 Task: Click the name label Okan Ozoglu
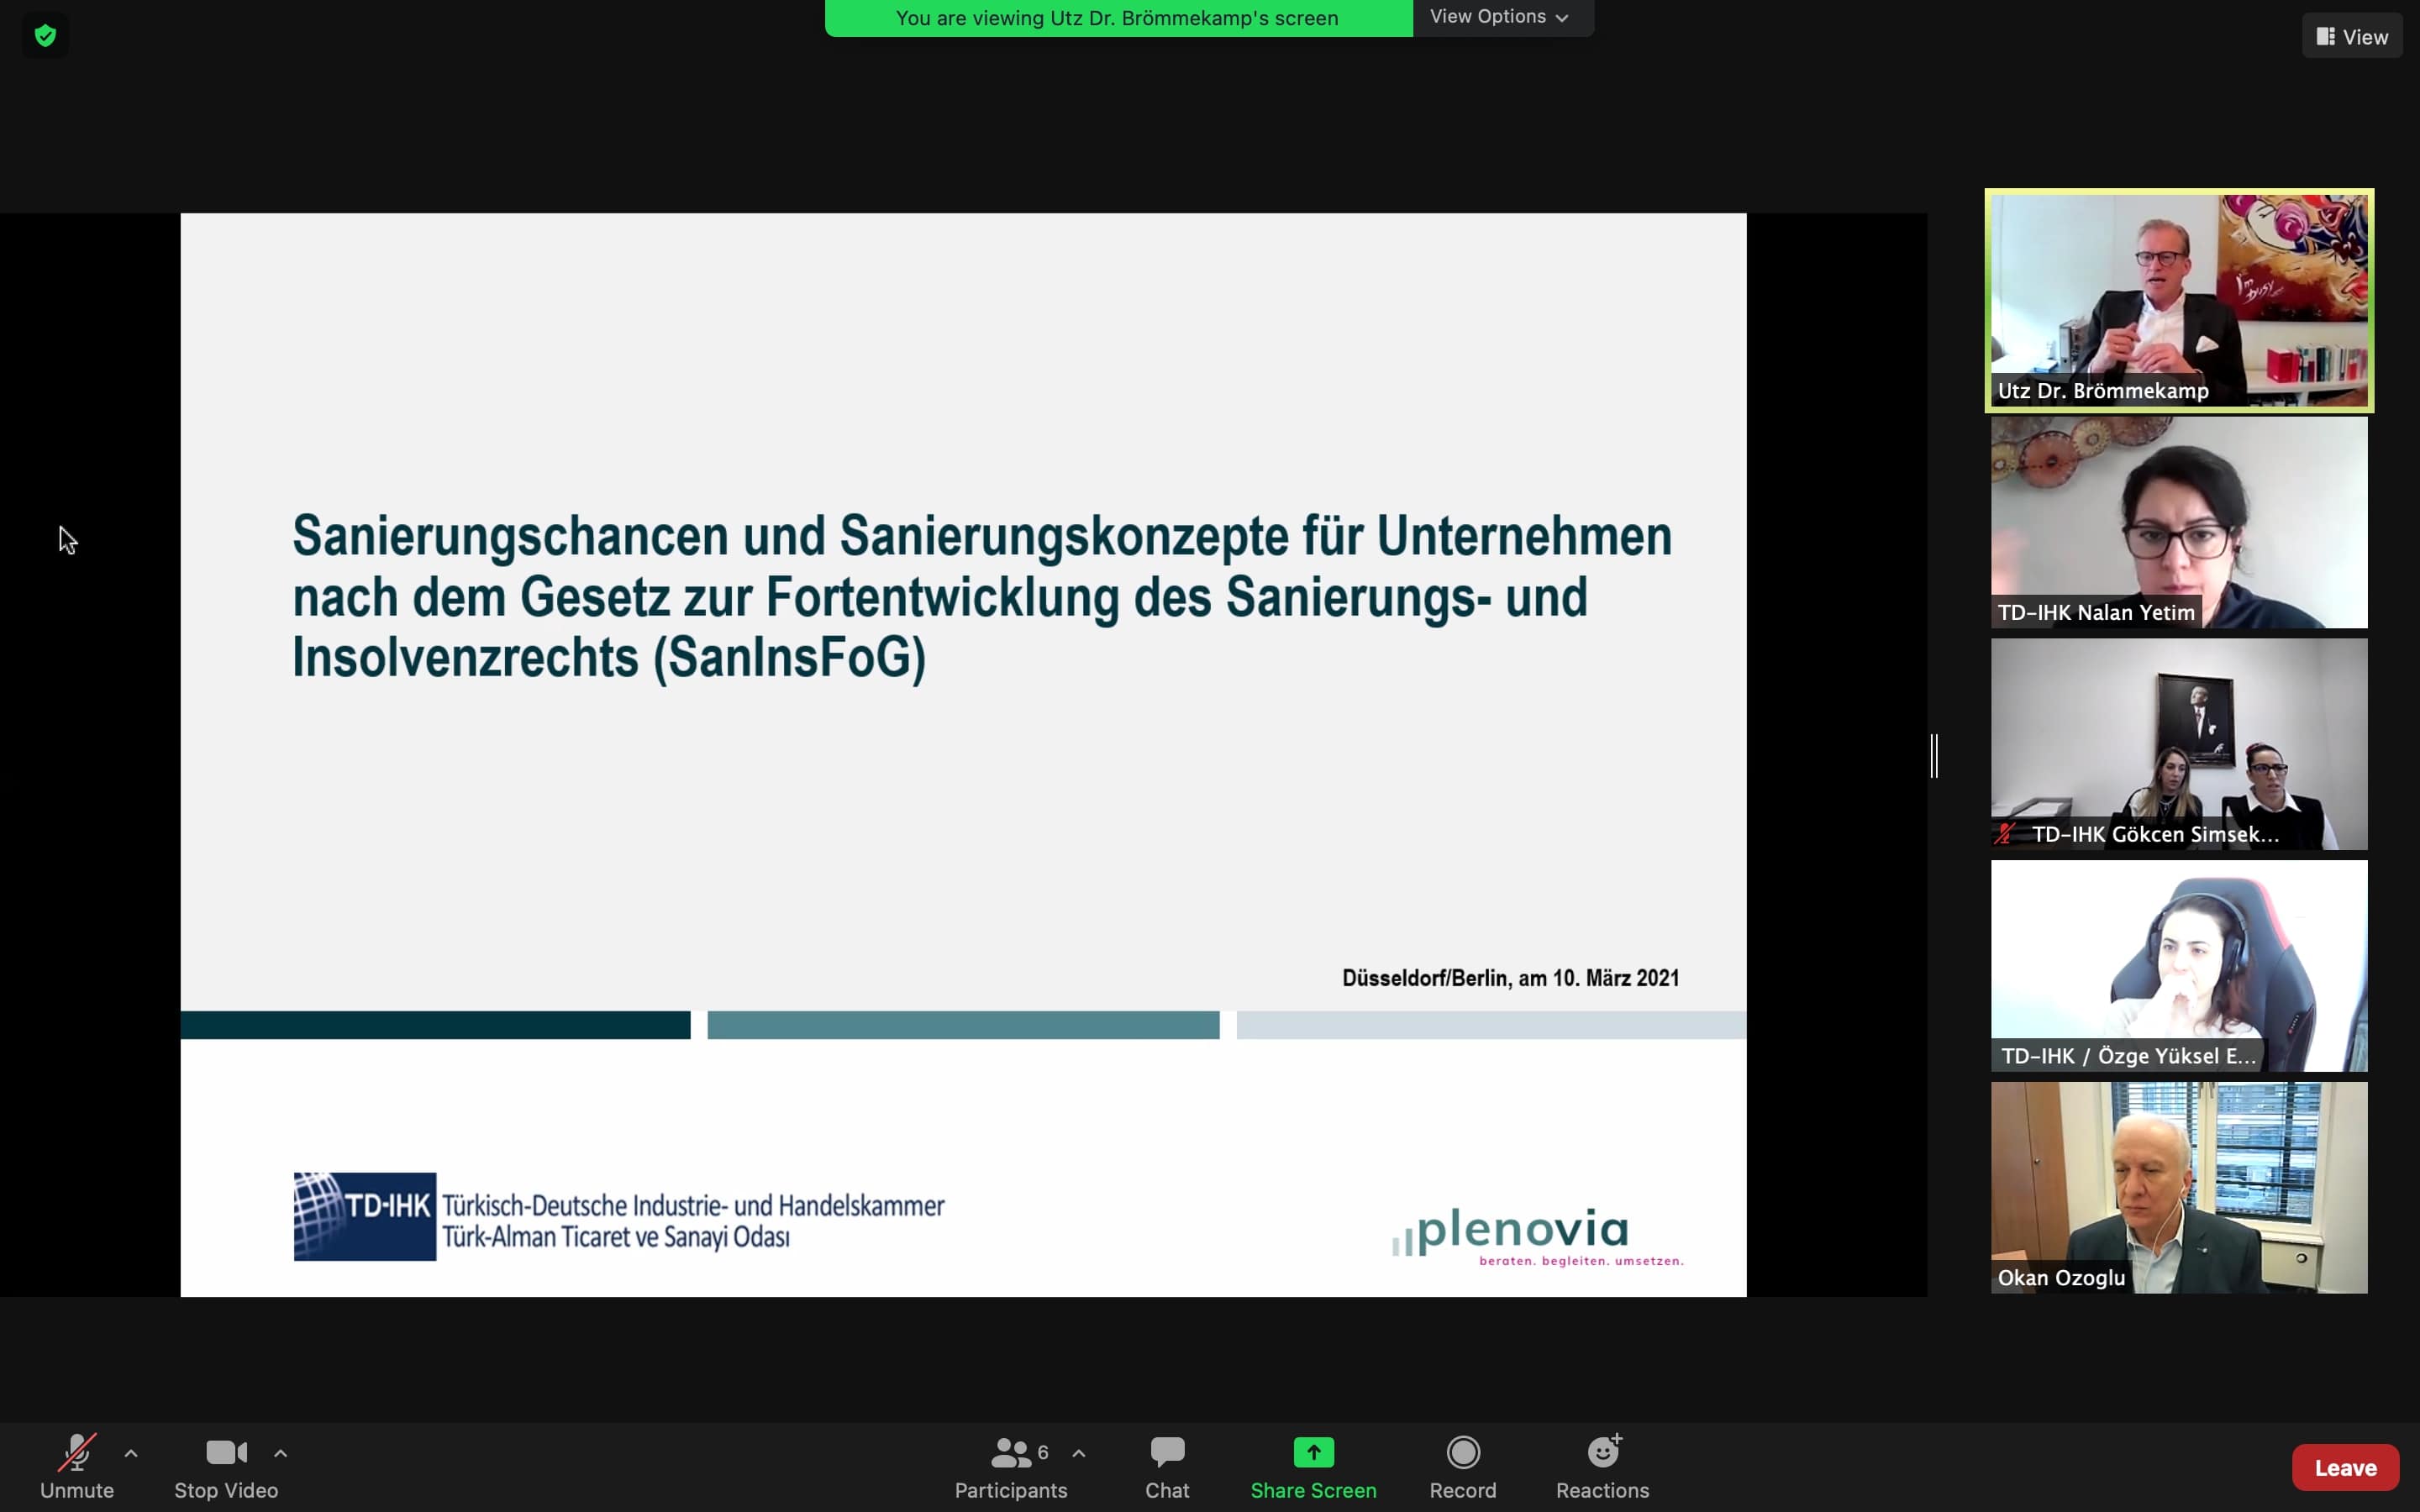click(2061, 1278)
